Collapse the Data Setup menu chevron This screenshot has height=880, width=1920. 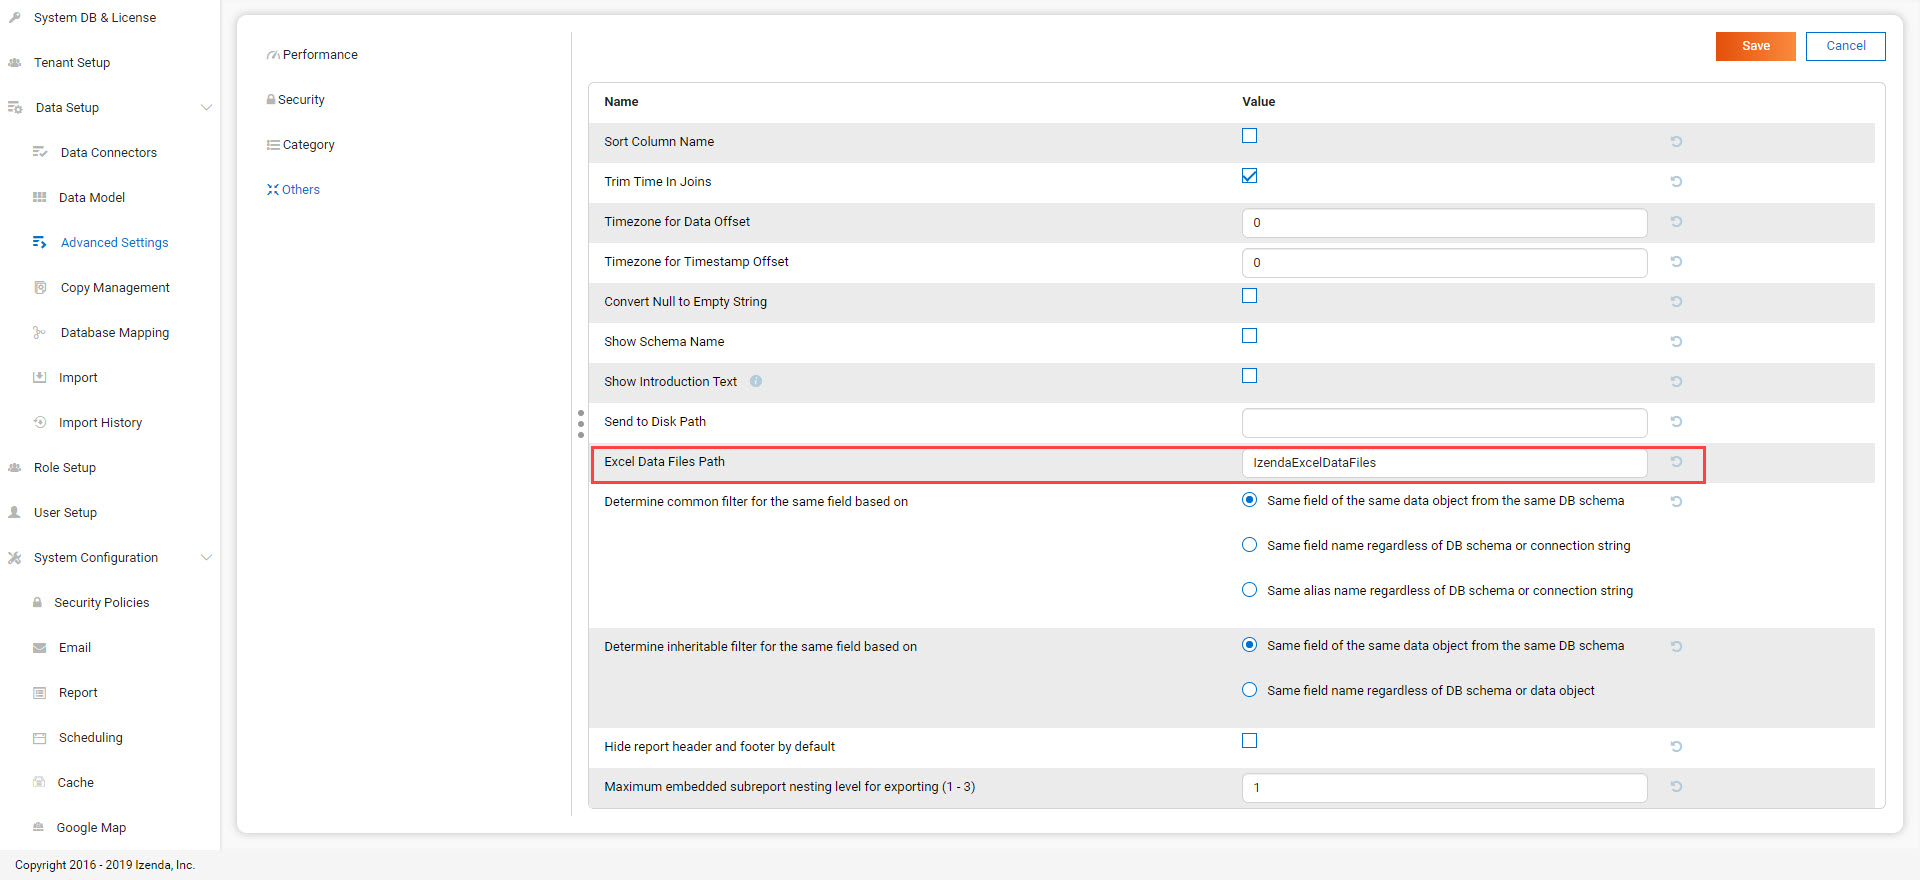click(x=206, y=107)
